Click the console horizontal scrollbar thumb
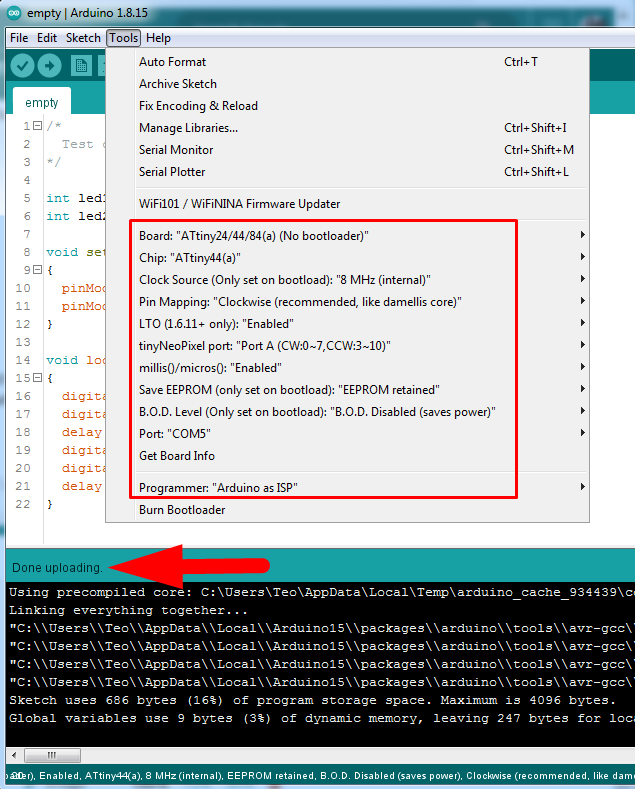Image resolution: width=635 pixels, height=789 pixels. (x=52, y=755)
